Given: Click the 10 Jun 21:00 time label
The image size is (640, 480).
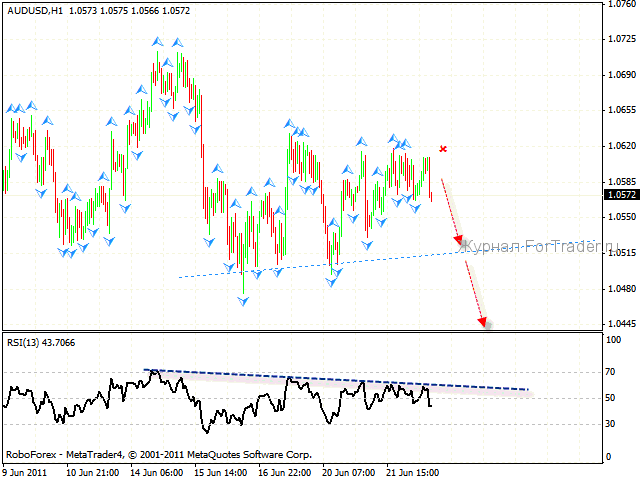Looking at the screenshot, I should click(x=93, y=473).
